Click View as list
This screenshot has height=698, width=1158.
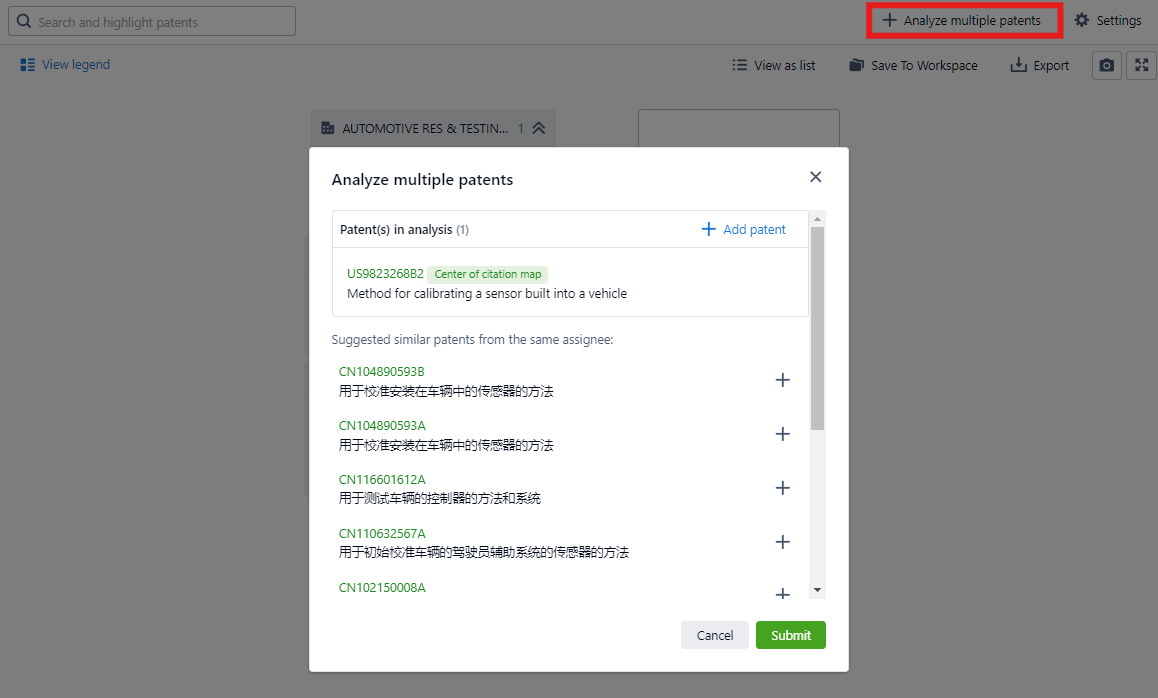tap(773, 66)
